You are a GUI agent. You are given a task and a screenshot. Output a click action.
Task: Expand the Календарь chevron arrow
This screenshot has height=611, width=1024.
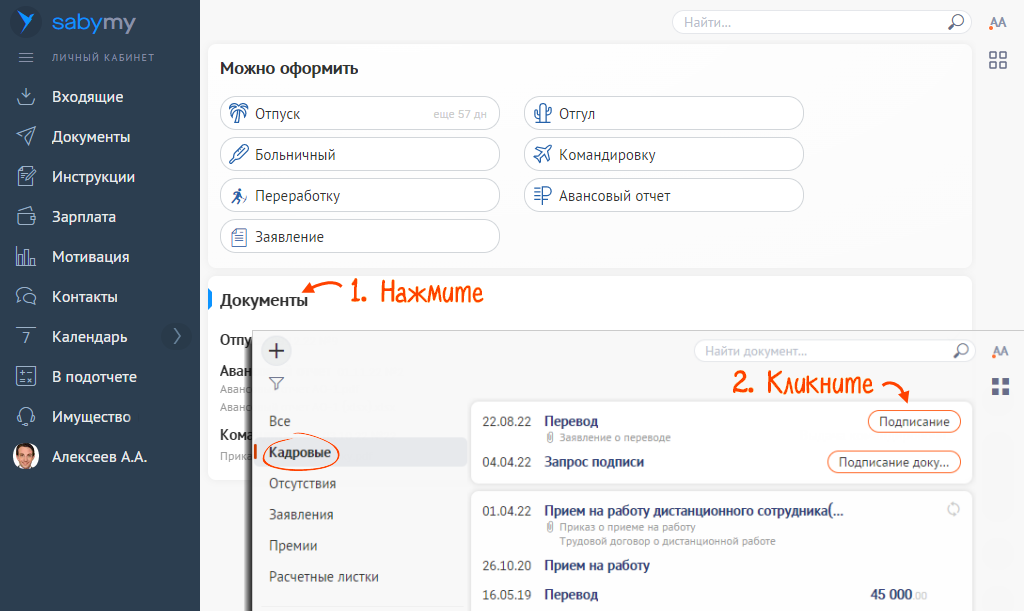(177, 337)
